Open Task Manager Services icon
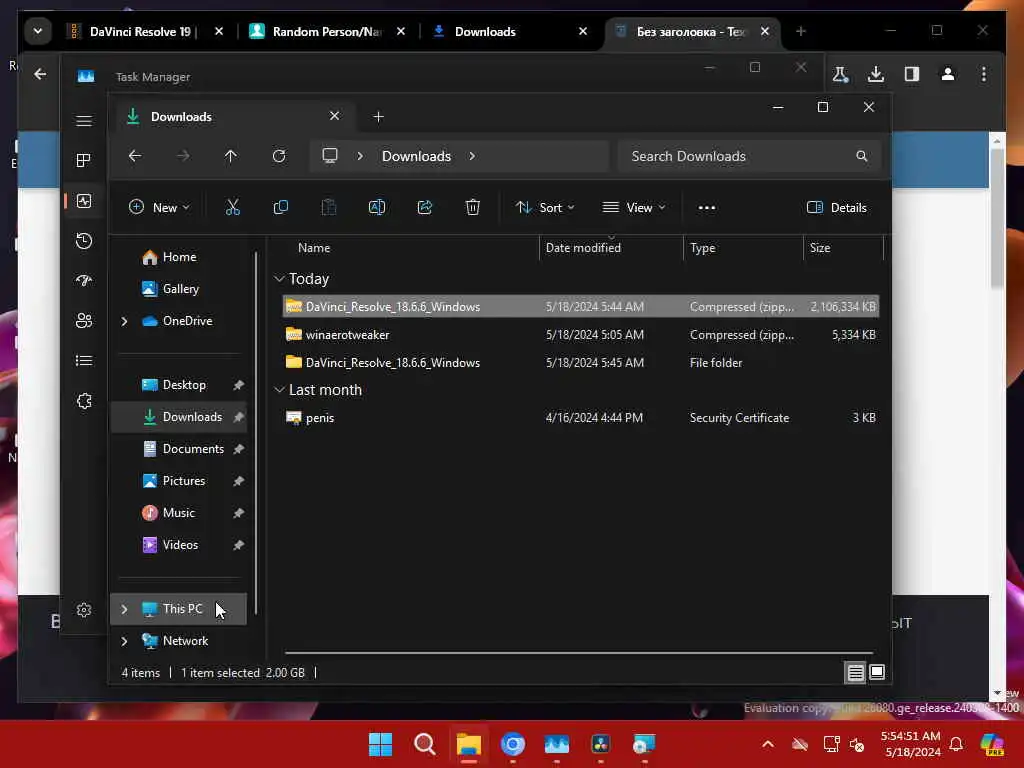 point(84,401)
